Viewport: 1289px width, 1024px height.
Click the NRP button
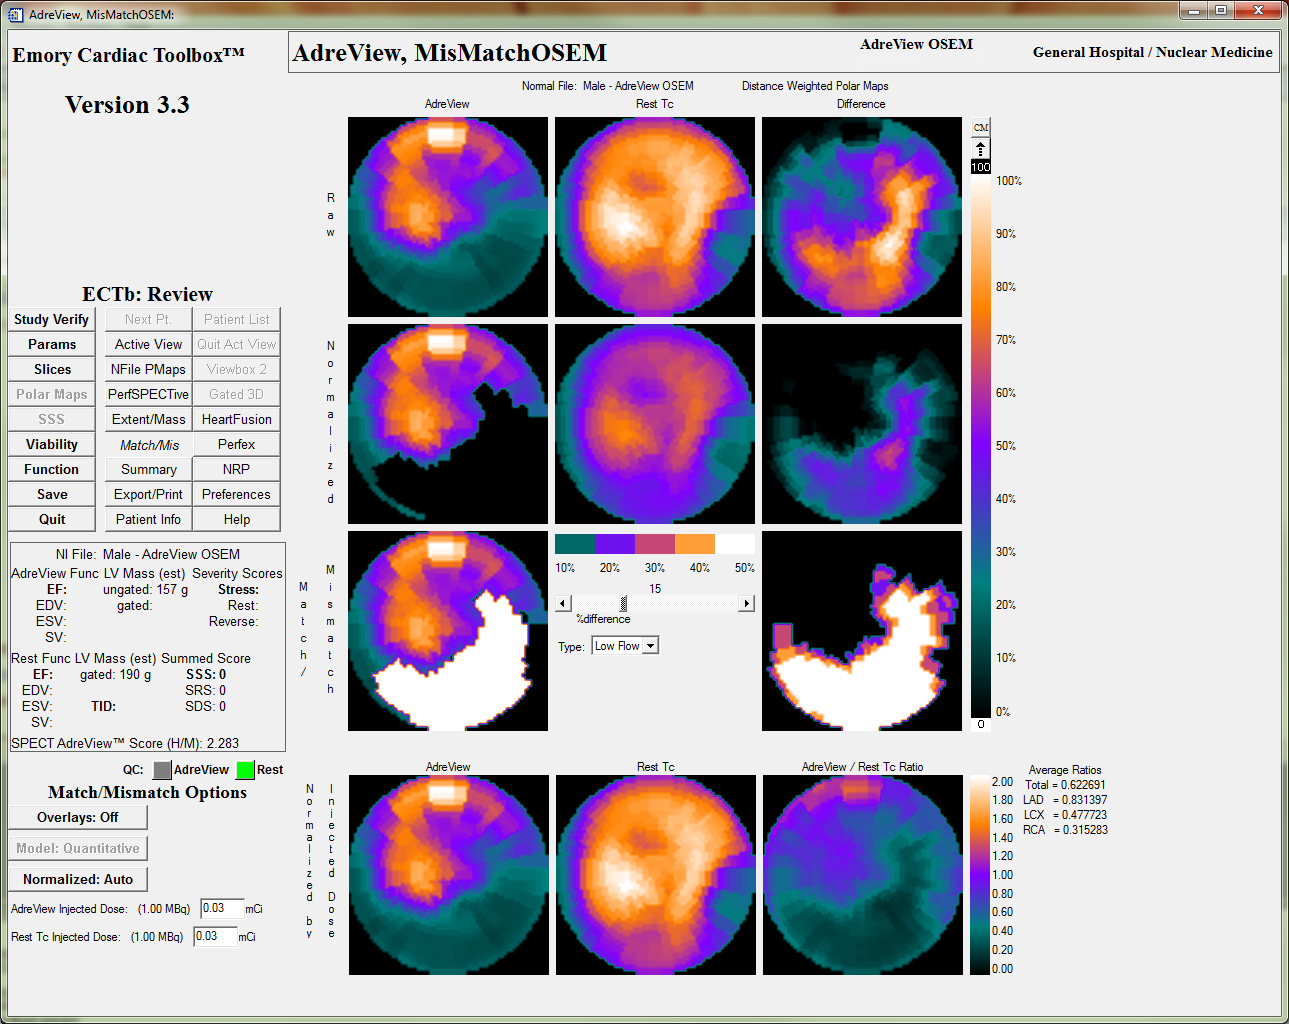click(237, 469)
